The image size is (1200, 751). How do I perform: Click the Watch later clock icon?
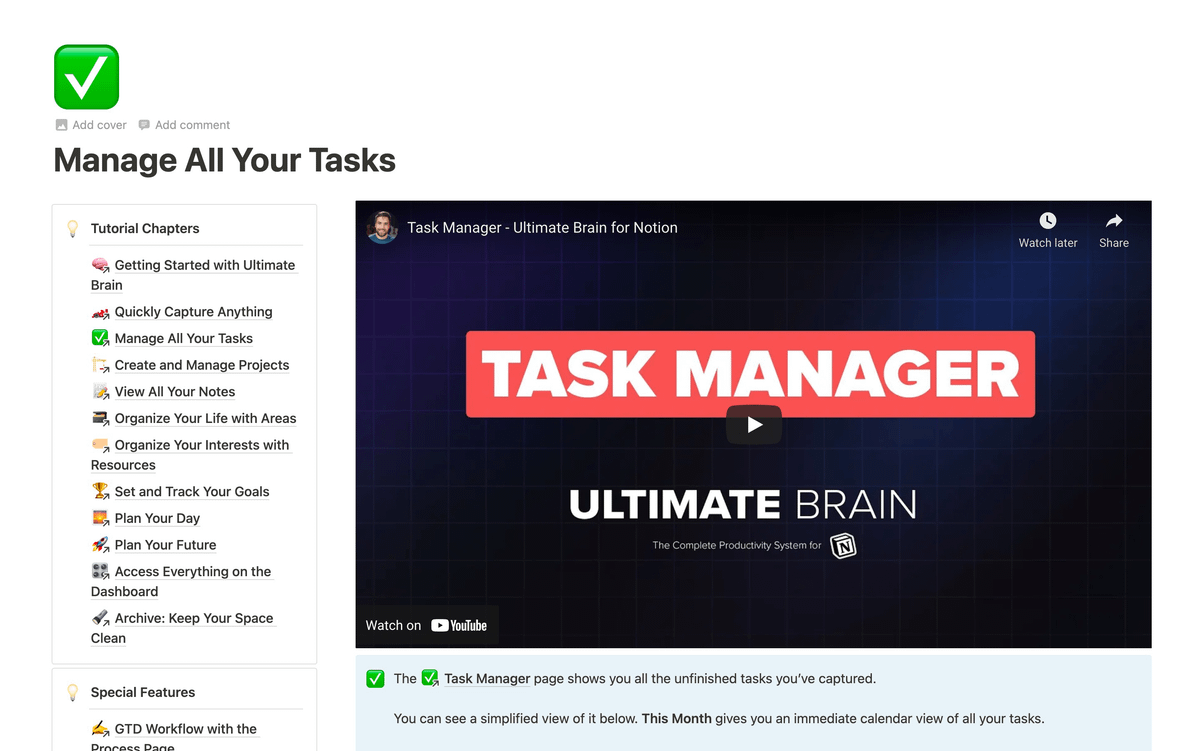1047,221
